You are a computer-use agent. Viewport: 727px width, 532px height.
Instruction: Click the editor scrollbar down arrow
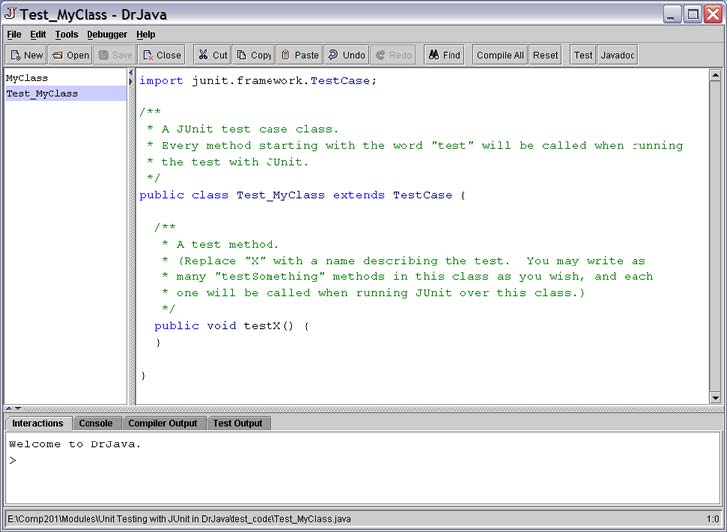(715, 397)
